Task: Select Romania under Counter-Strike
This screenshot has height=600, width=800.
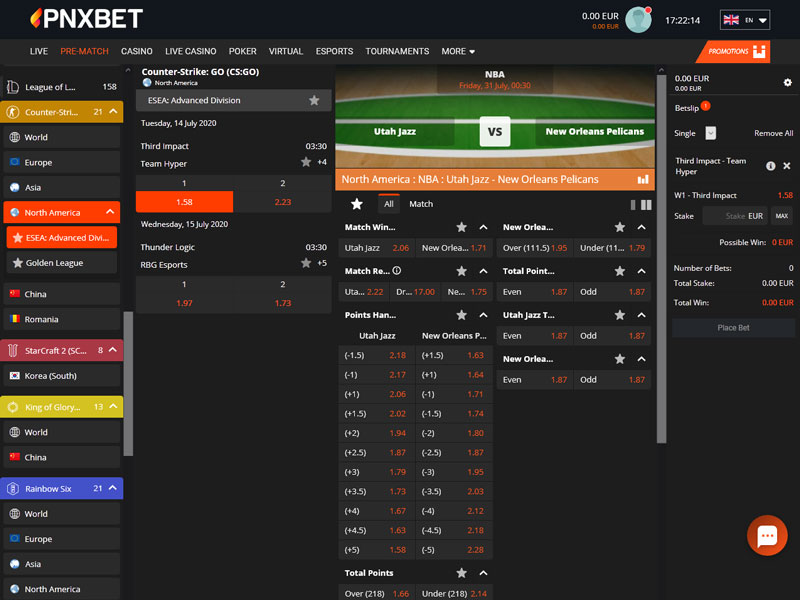Action: pos(62,319)
